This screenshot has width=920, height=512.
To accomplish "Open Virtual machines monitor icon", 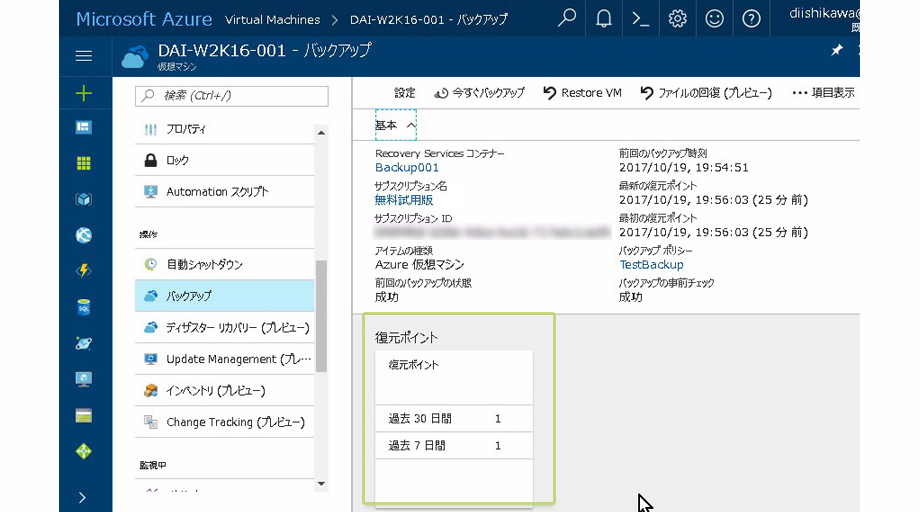I will pyautogui.click(x=84, y=379).
